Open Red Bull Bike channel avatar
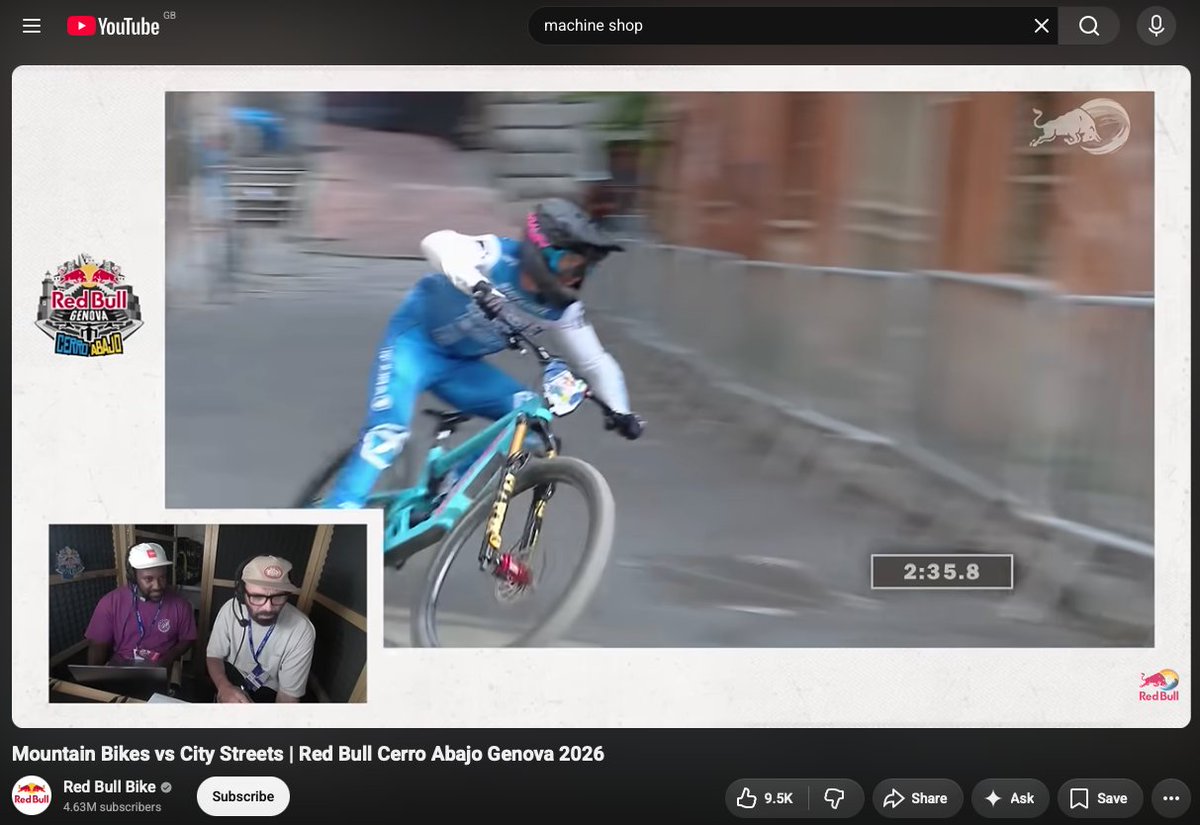The width and height of the screenshot is (1200, 825). pyautogui.click(x=32, y=796)
